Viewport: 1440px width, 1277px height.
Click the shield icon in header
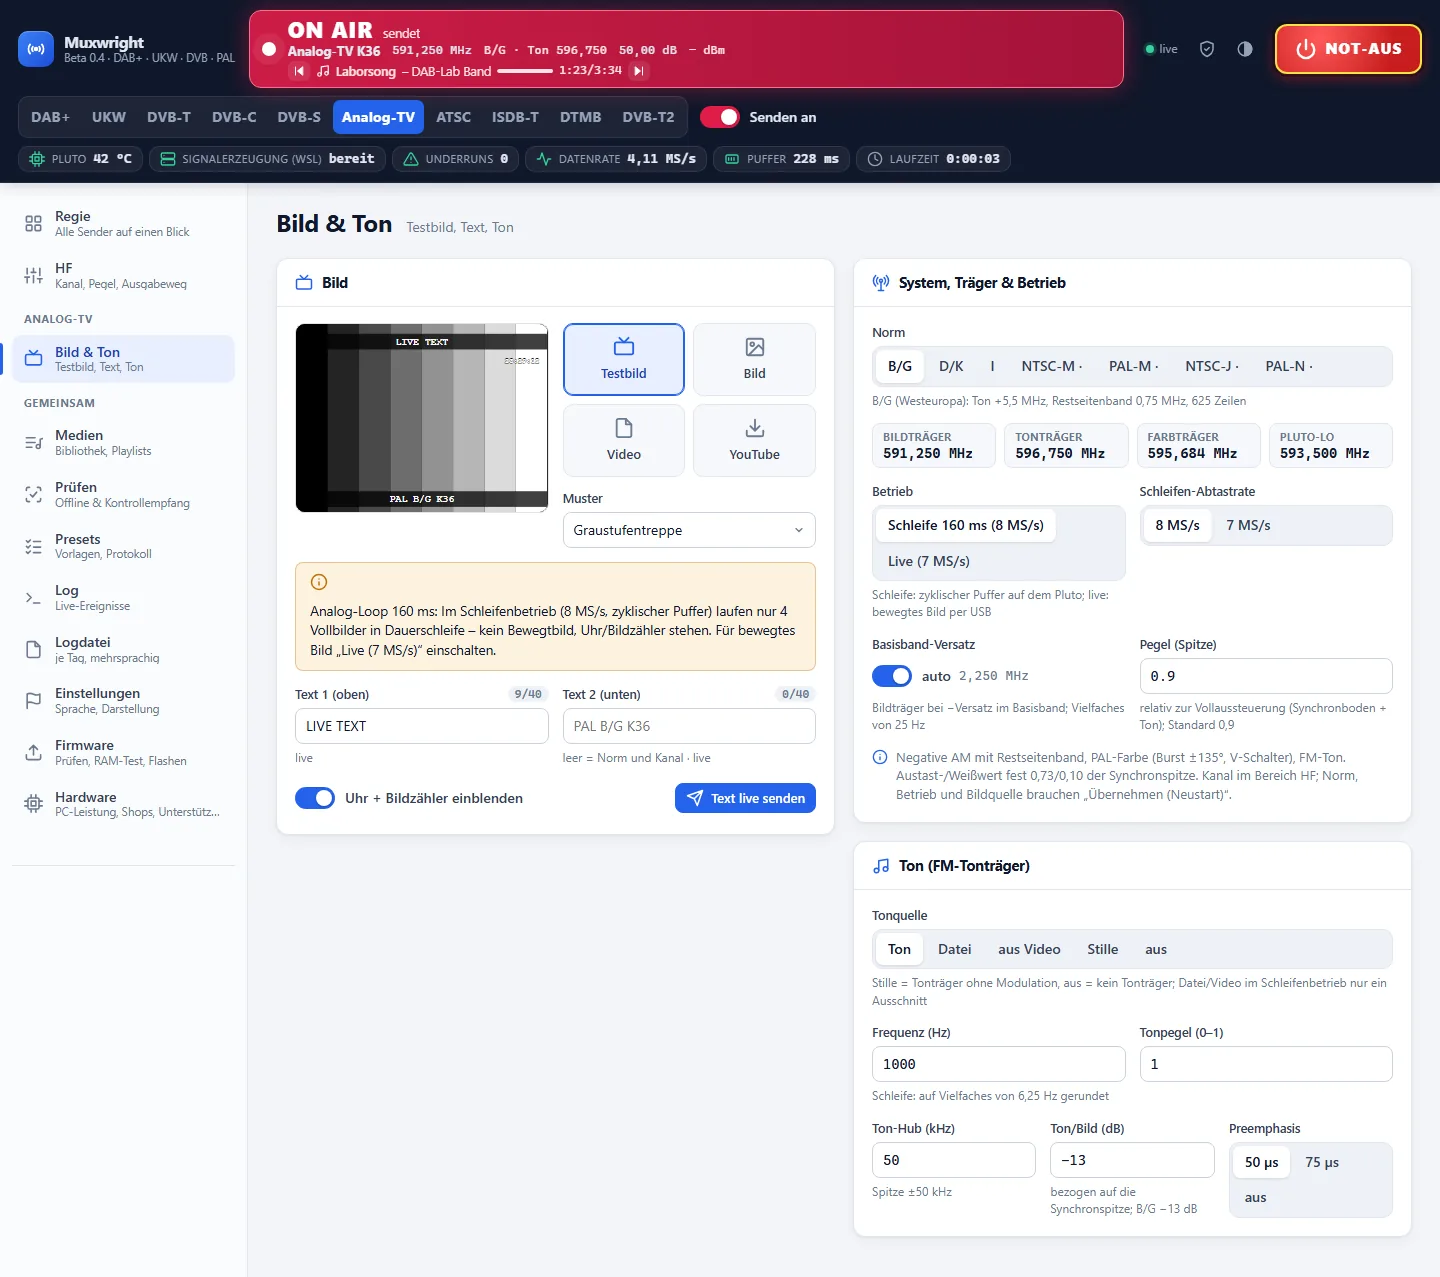click(1207, 49)
